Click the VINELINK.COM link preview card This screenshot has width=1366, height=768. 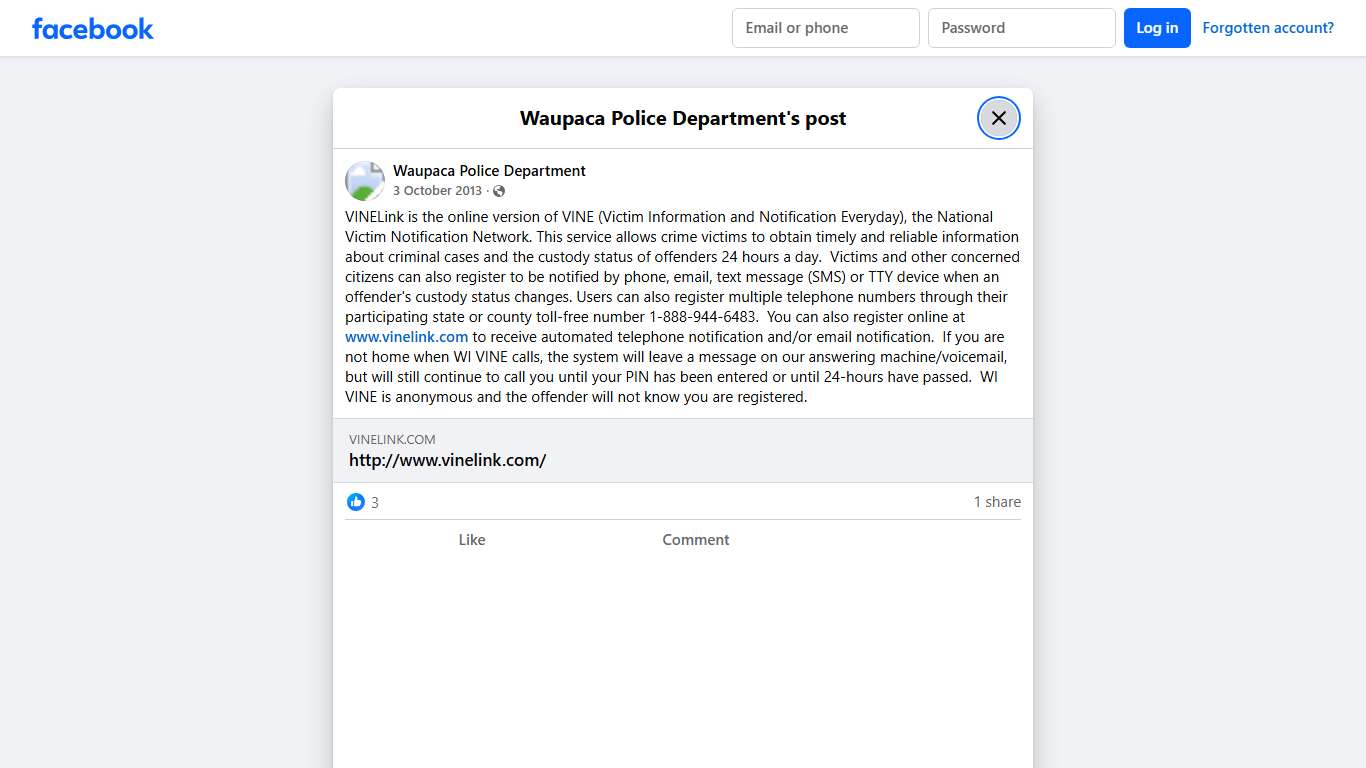point(683,450)
